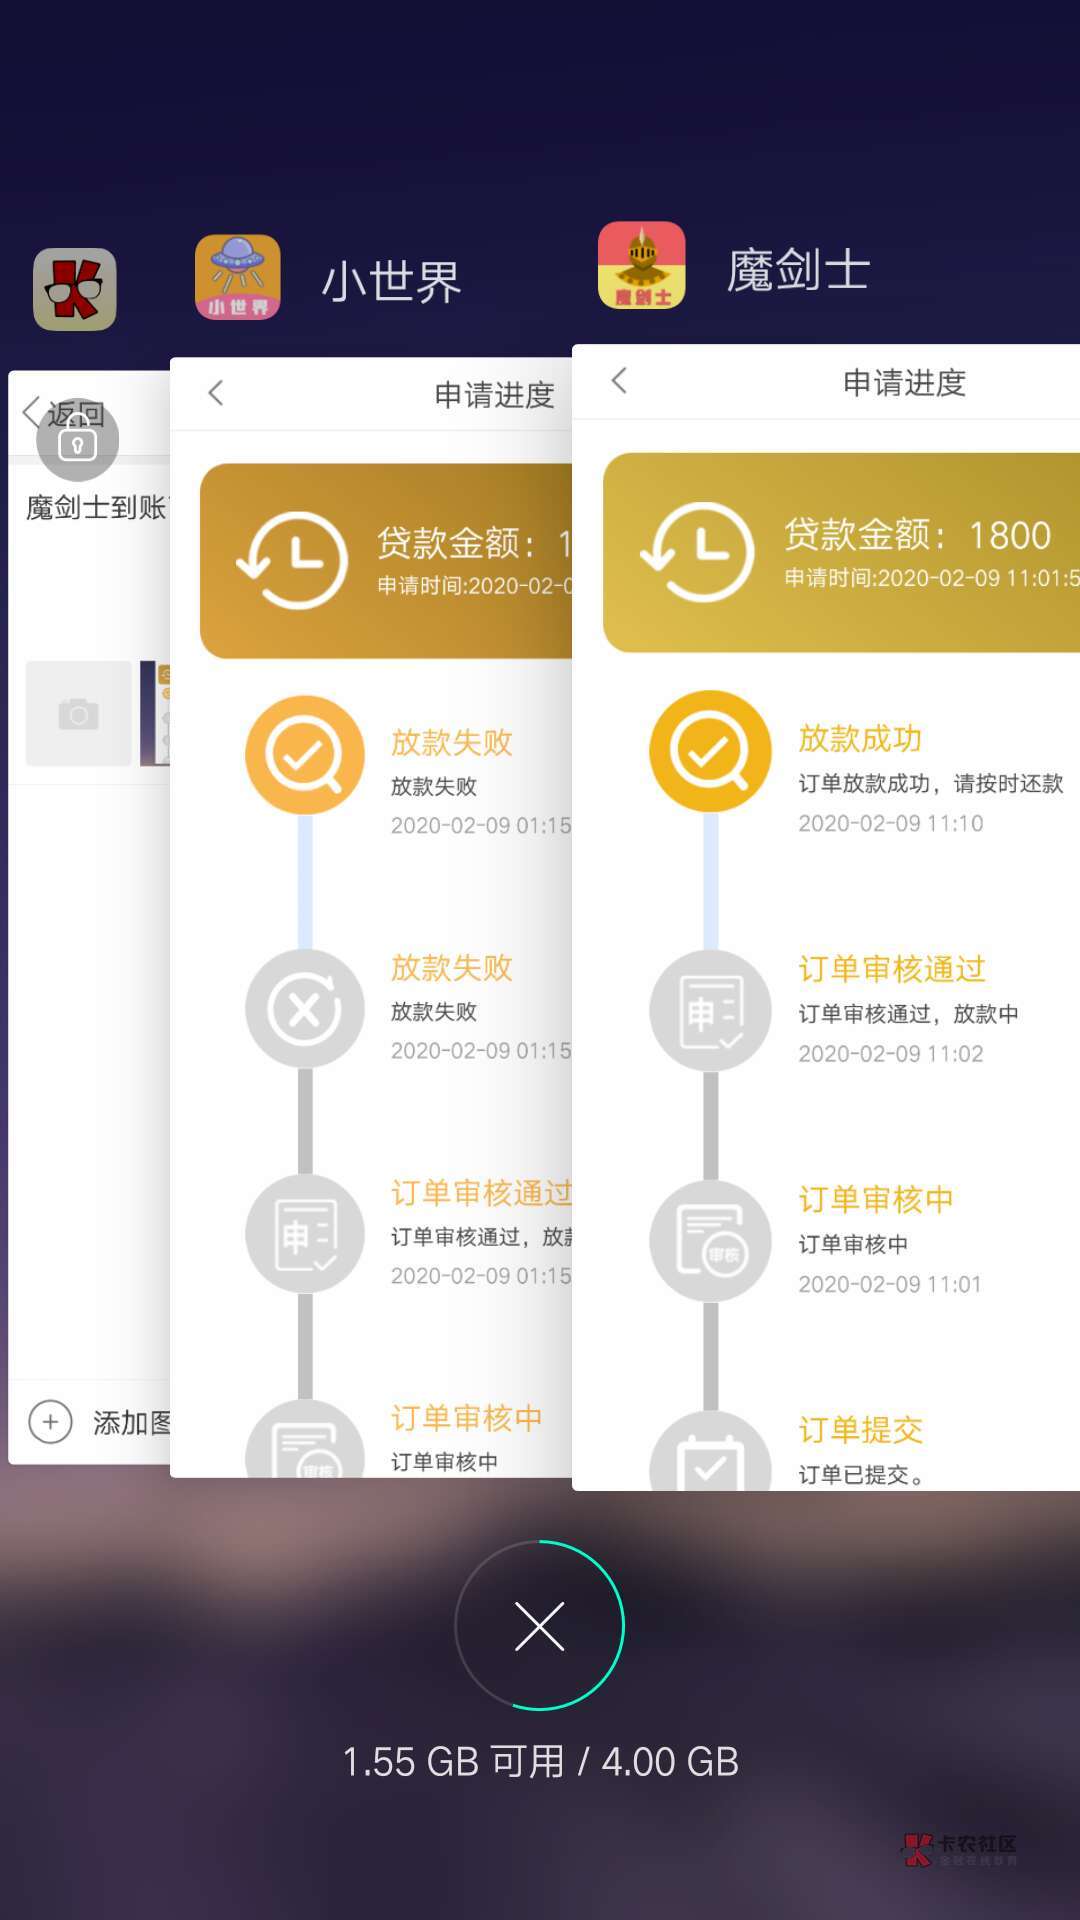Tap the 小世界 贷款金额 banner card
Screen dimensions: 1080x1920
(386, 561)
